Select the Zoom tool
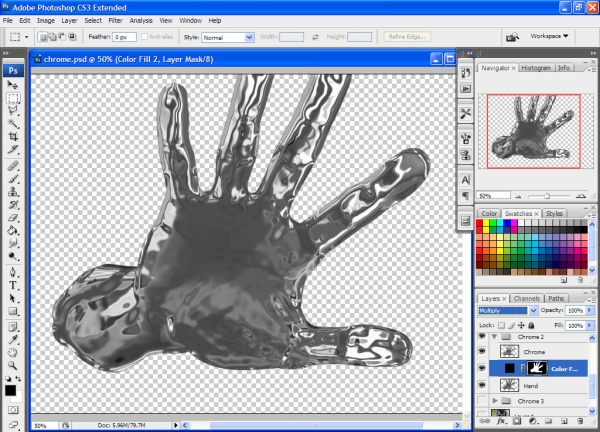Image resolution: width=600 pixels, height=432 pixels. 13,365
